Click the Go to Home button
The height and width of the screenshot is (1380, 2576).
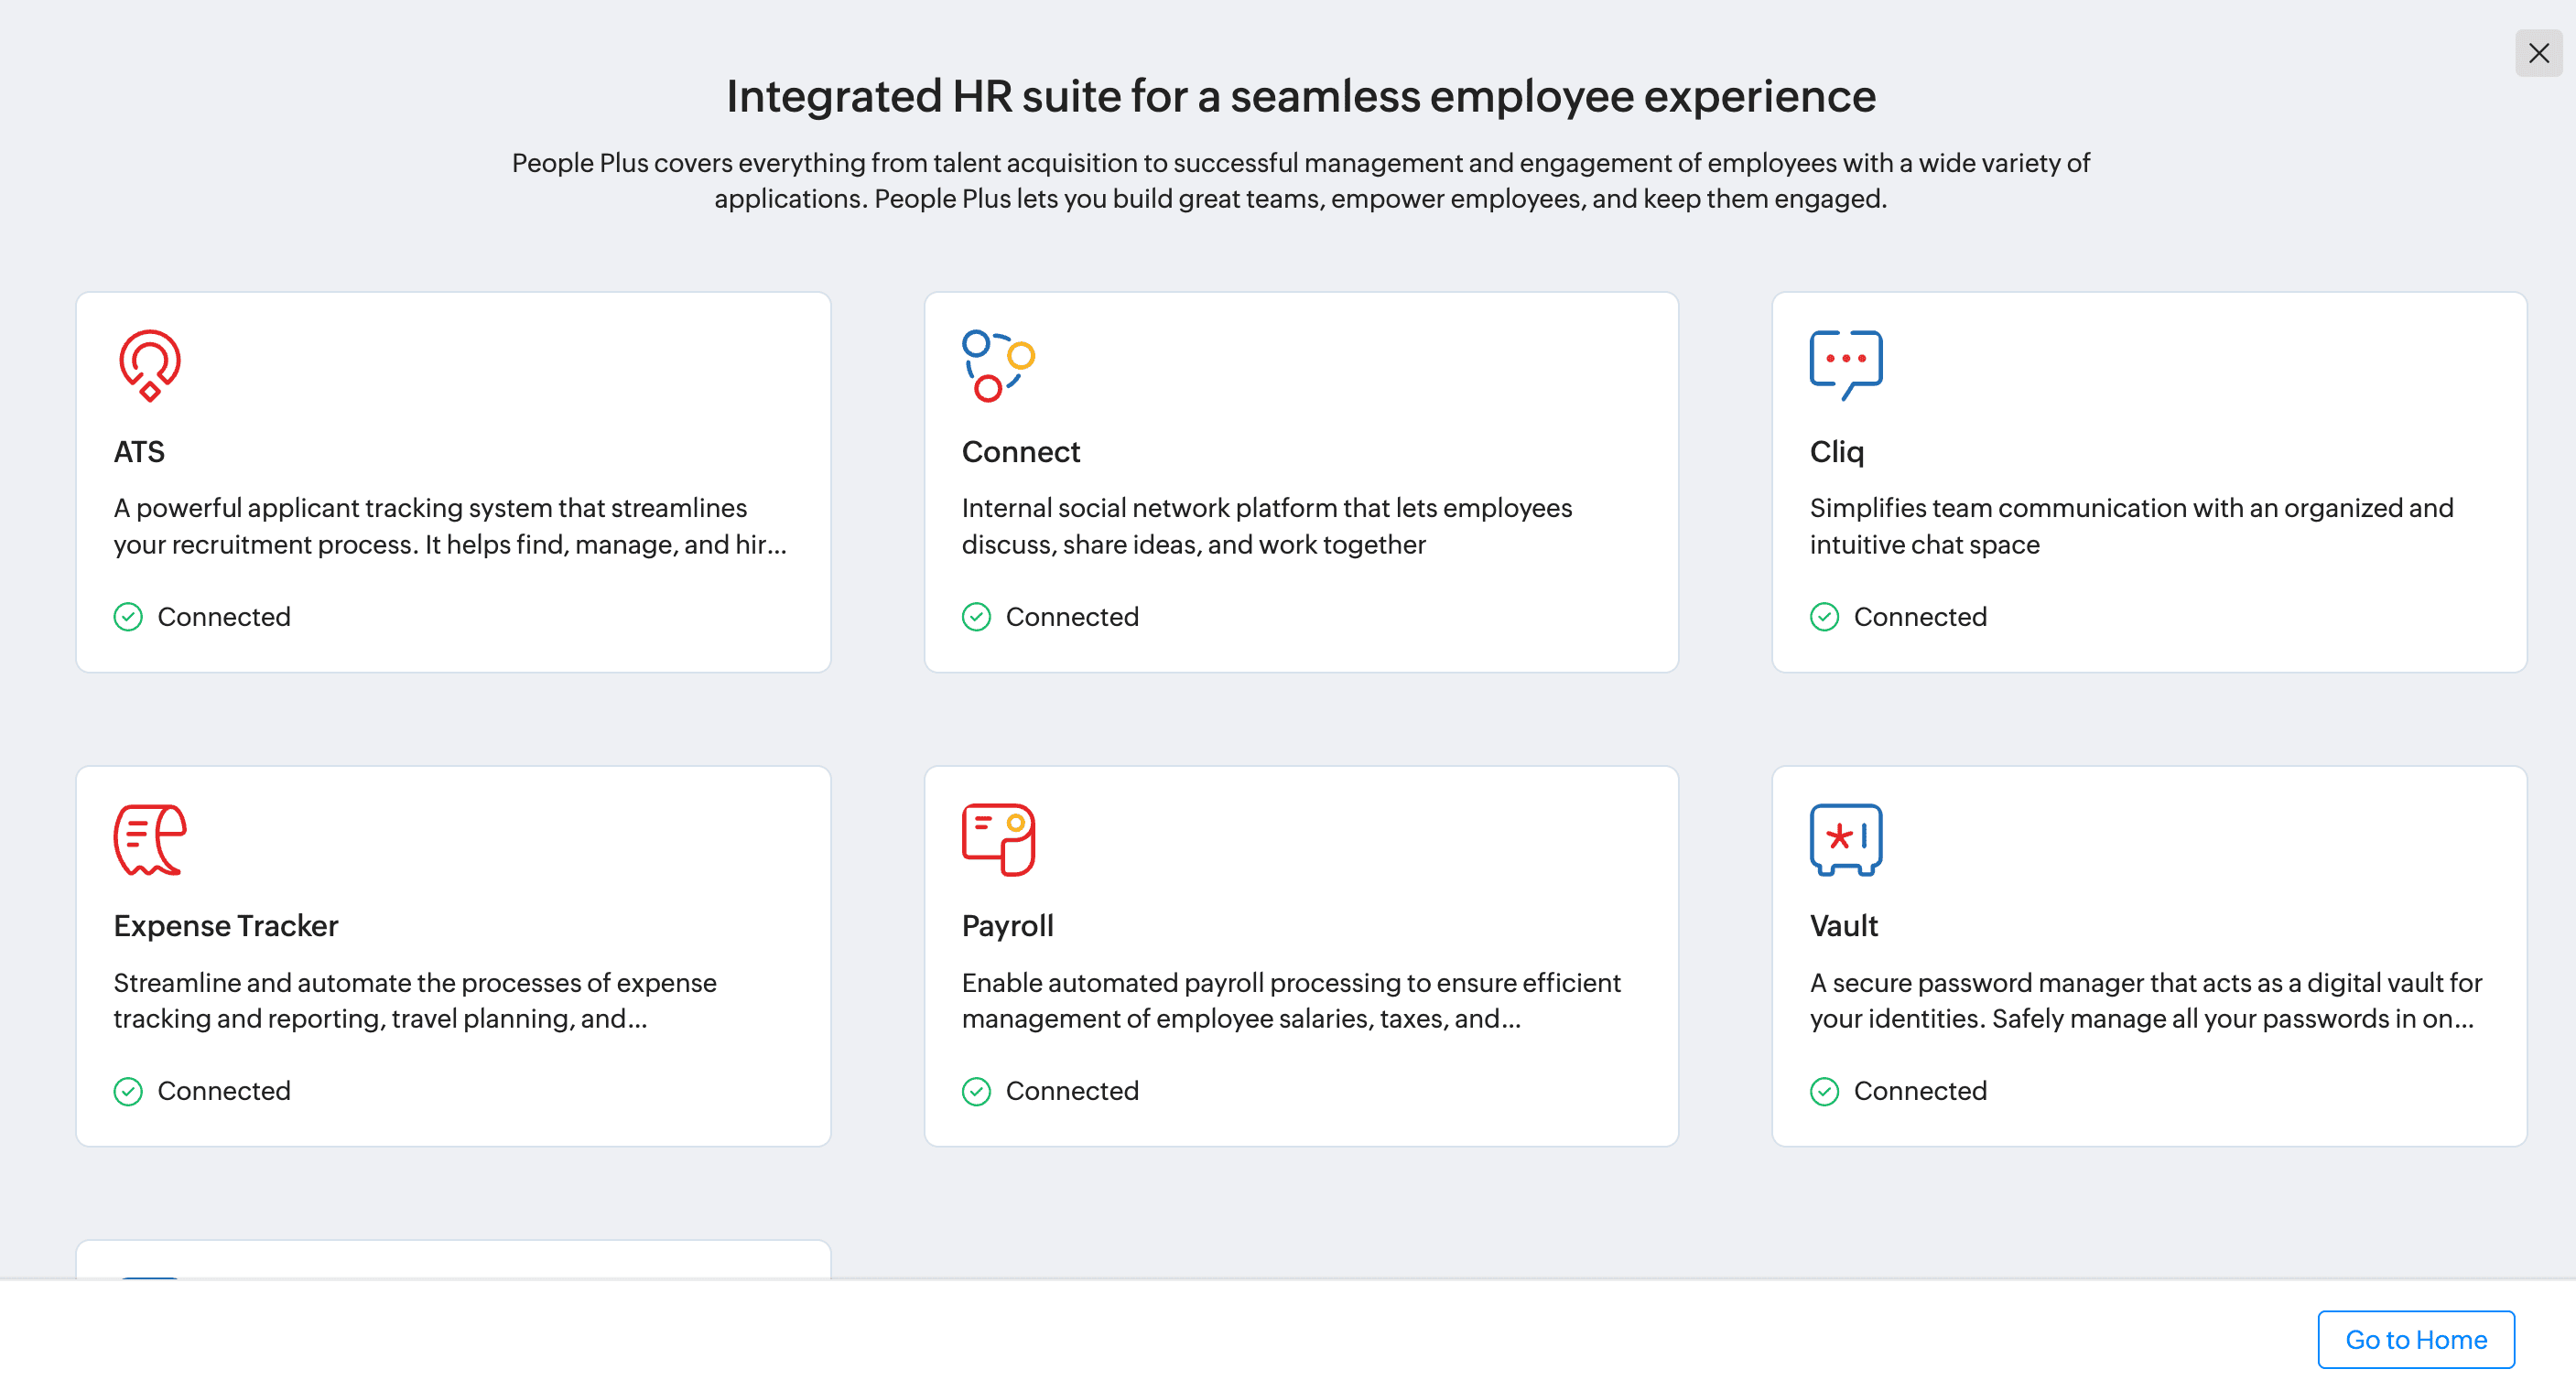[2416, 1339]
